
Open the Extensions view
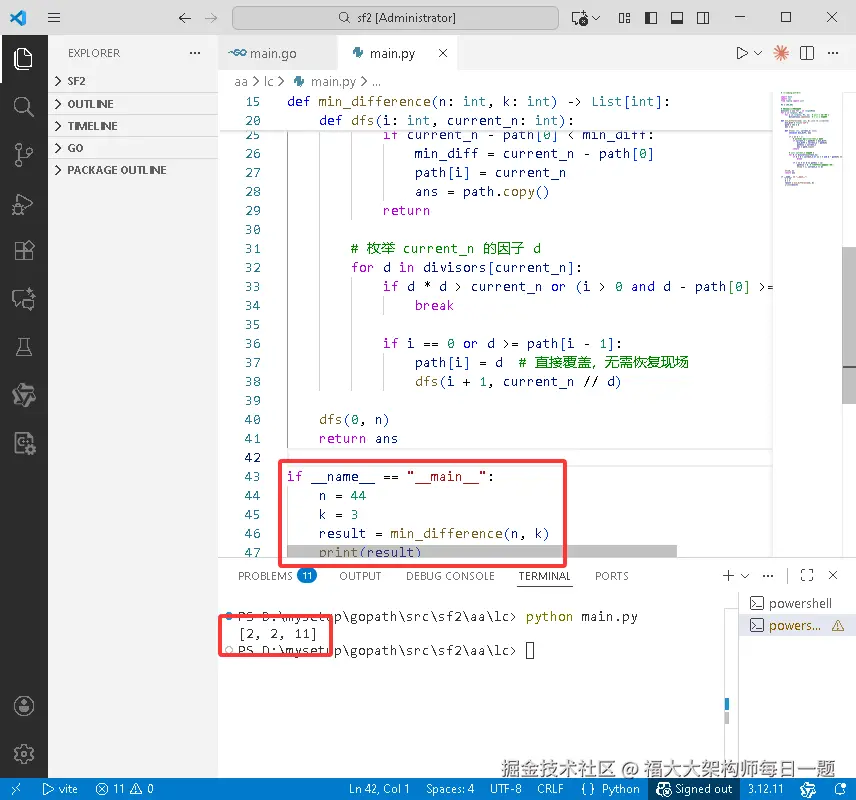click(x=23, y=251)
